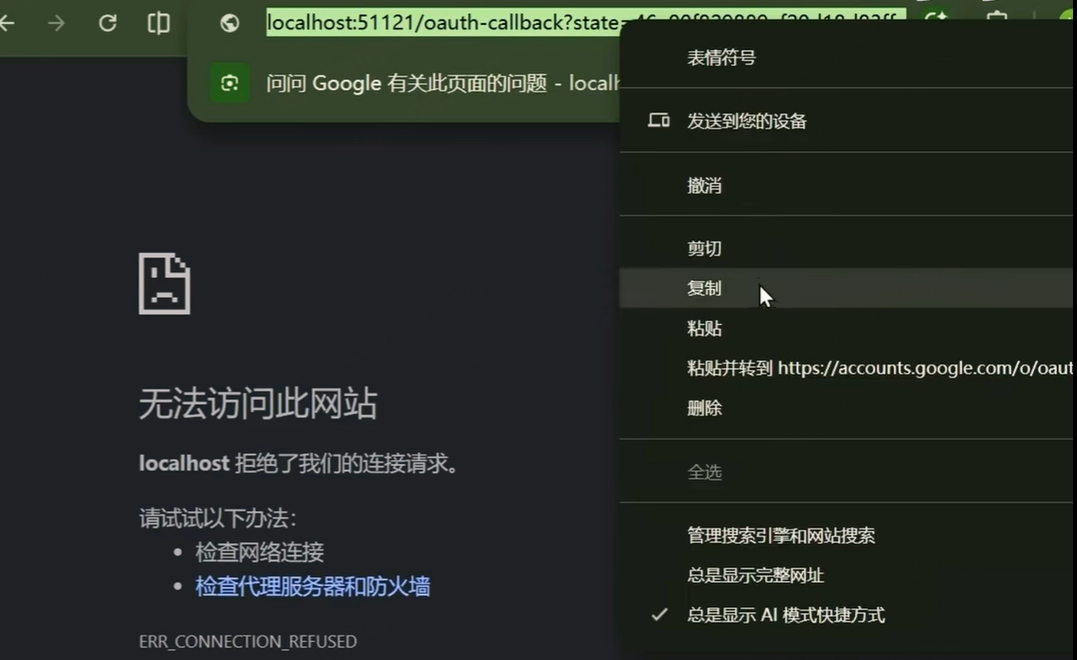1077x660 pixels.
Task: Select the 问问 Google 有关此页面的问题 suggestion
Action: 405,83
